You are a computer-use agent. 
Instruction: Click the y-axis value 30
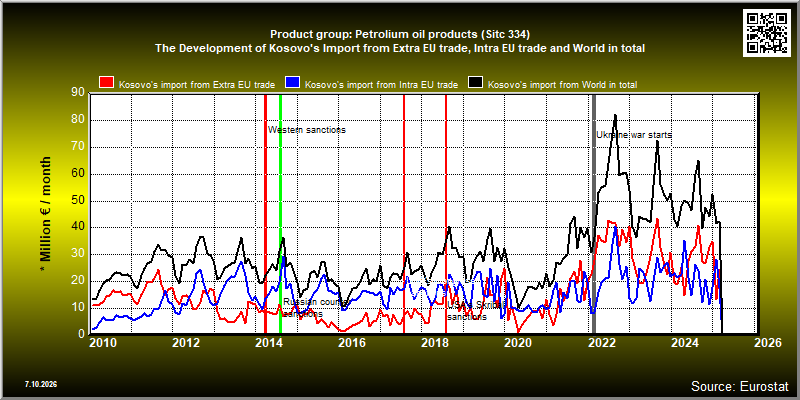(x=79, y=254)
